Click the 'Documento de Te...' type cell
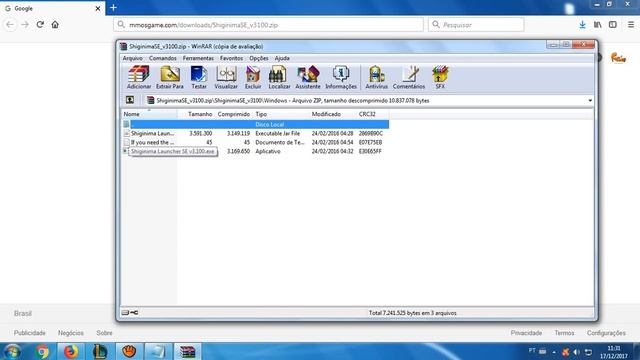 [280, 142]
